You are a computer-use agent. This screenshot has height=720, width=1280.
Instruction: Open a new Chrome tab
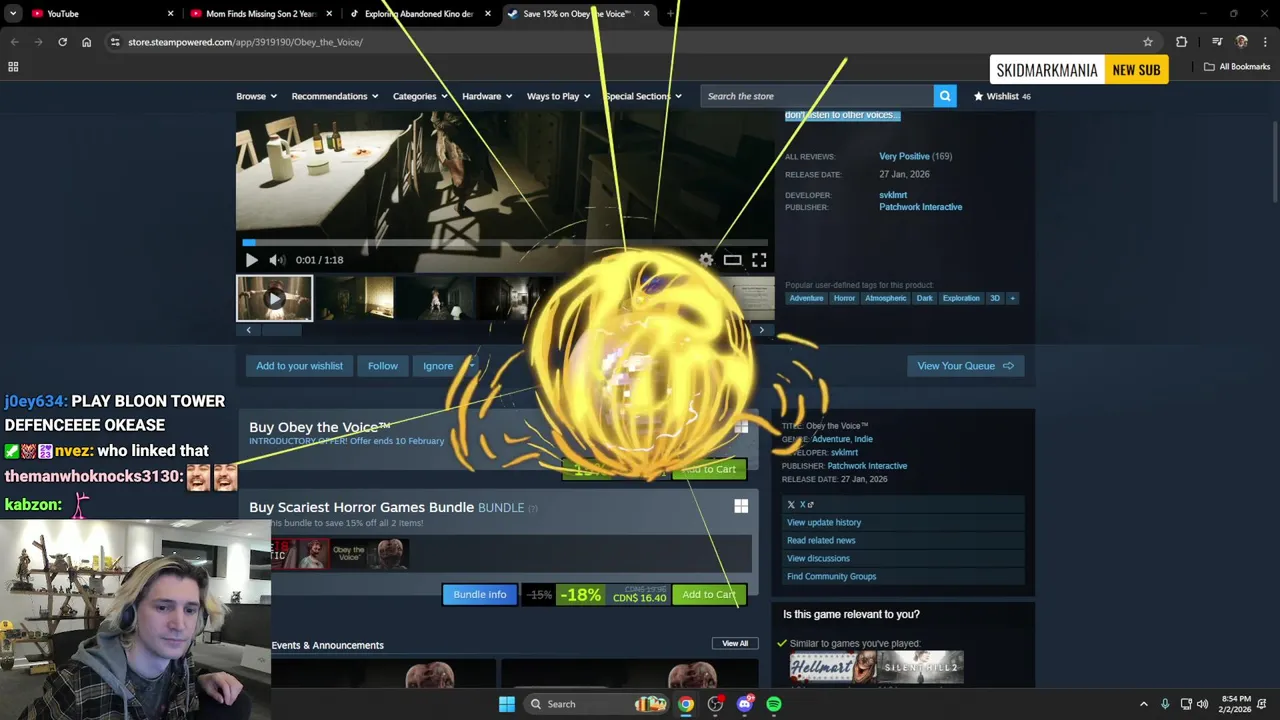[670, 14]
